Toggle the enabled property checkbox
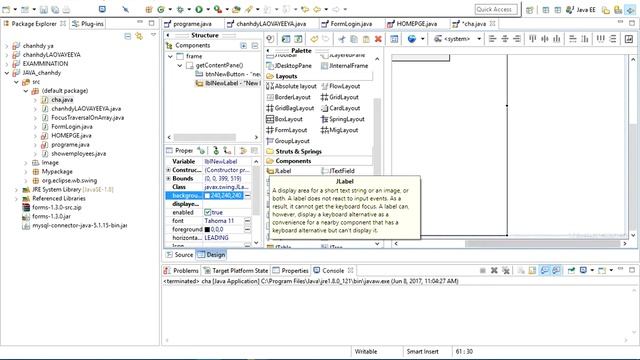640x360 pixels. tap(207, 212)
